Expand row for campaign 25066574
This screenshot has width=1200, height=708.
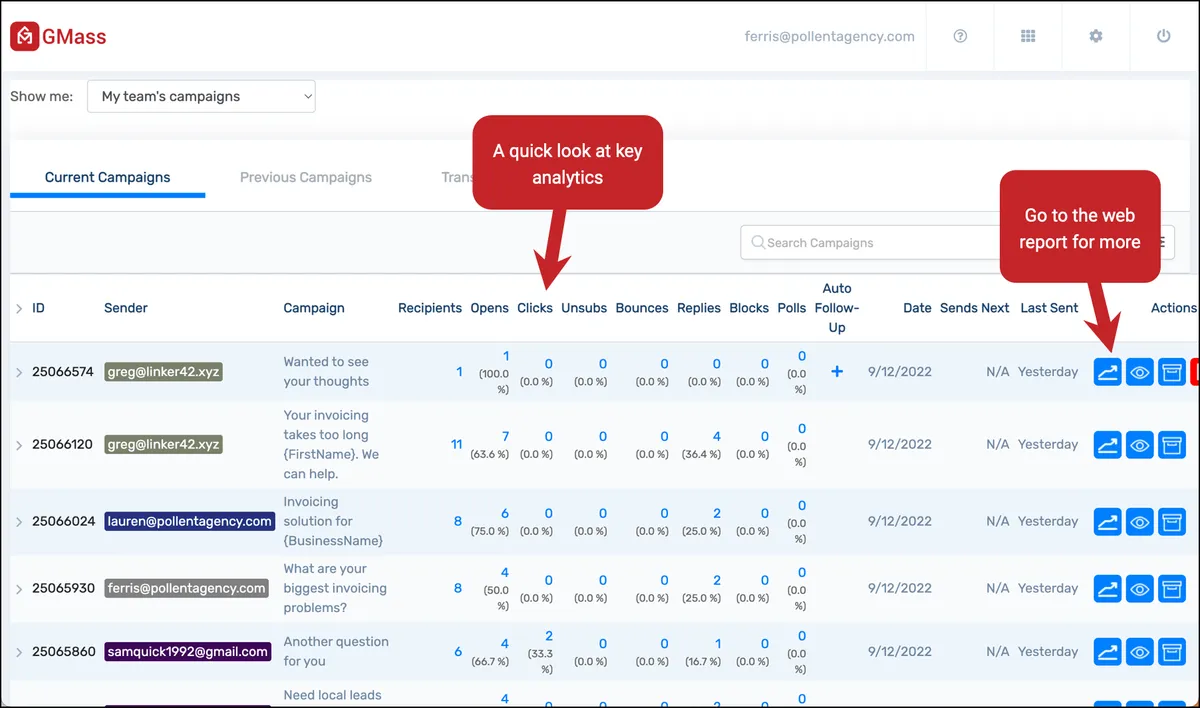point(18,372)
